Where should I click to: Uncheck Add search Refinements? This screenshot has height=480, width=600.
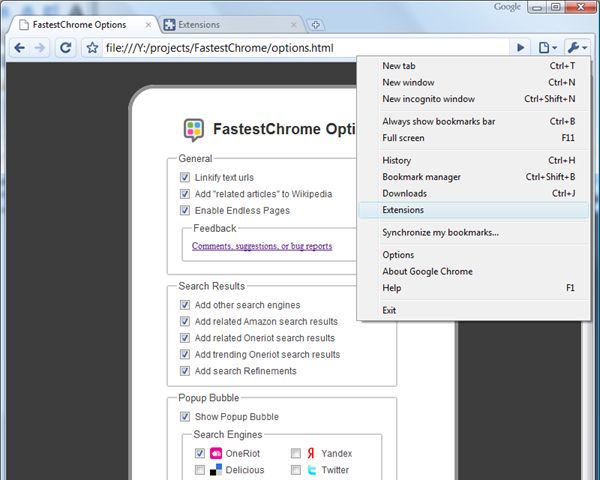[185, 371]
